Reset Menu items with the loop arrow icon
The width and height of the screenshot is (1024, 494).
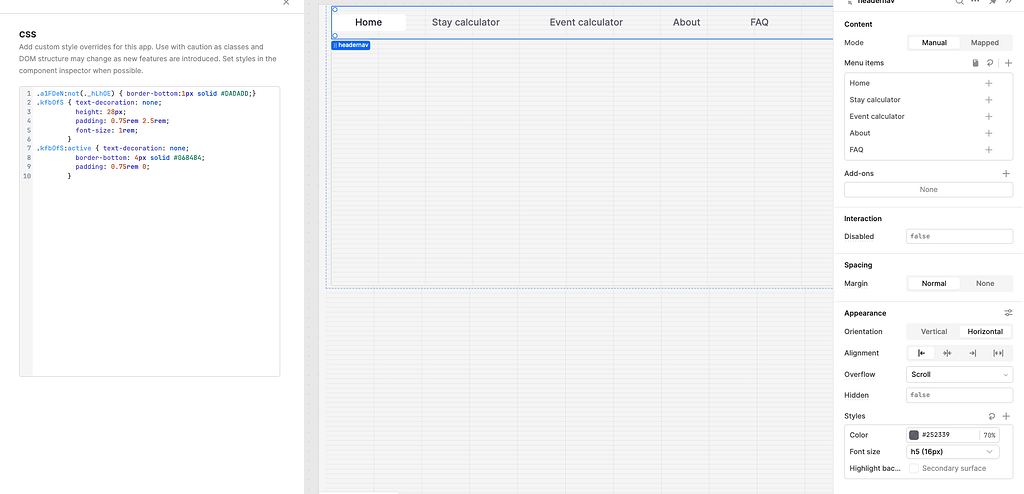tap(990, 63)
